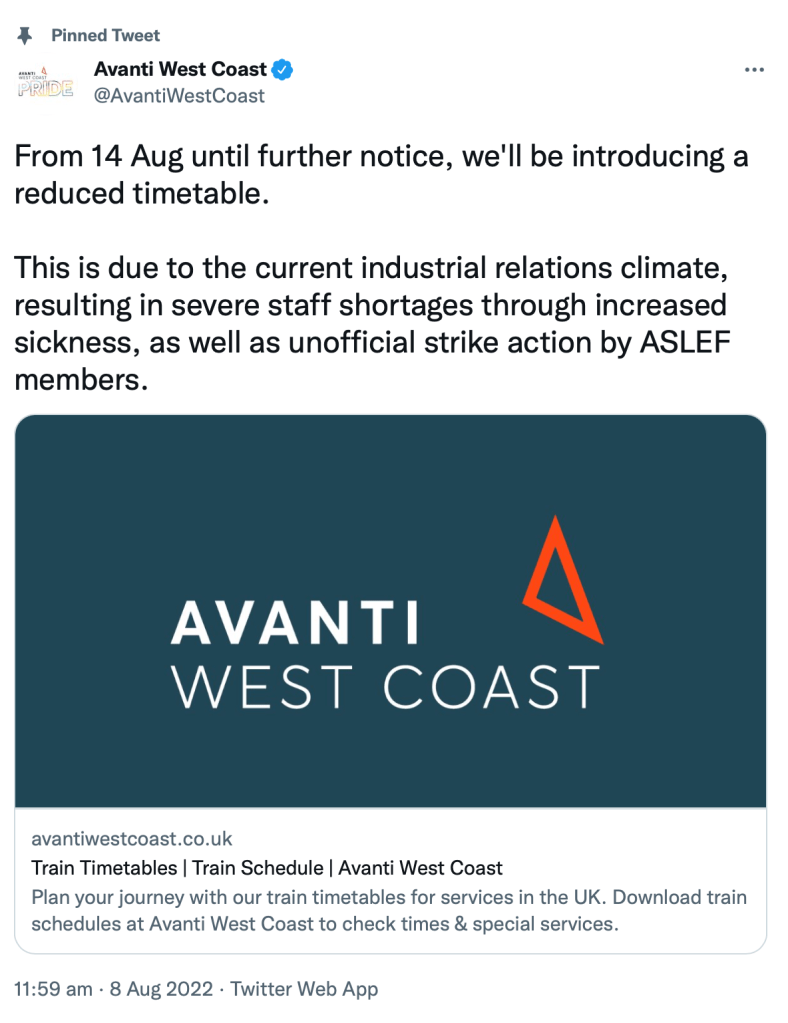
Task: Click the Avanti West Coast Pride avatar
Action: pos(45,82)
